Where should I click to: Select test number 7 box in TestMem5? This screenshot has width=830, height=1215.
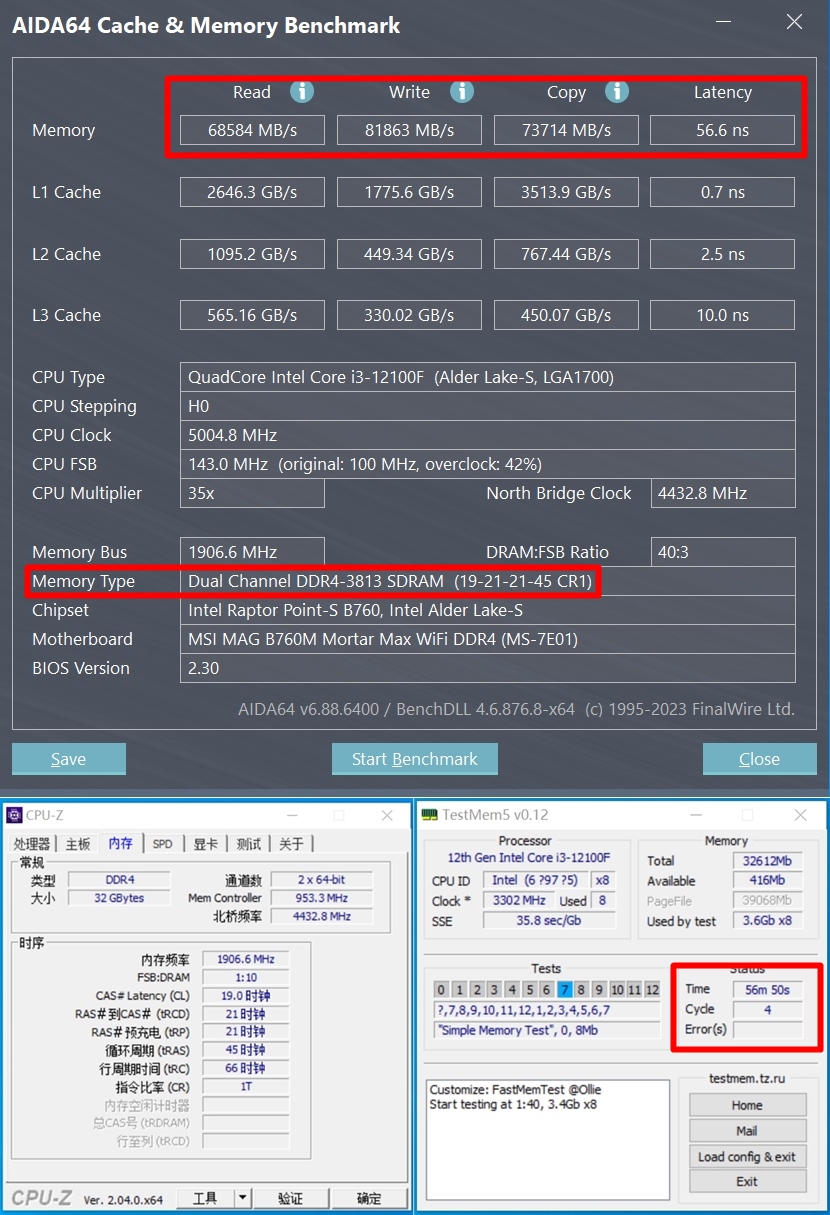pos(565,990)
